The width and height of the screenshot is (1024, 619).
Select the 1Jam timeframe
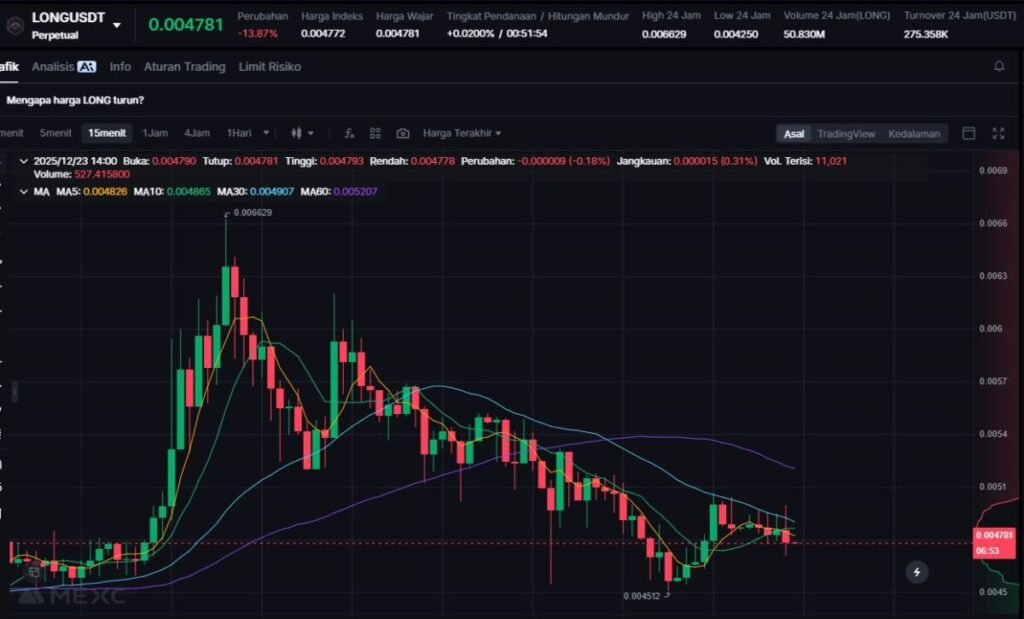154,133
